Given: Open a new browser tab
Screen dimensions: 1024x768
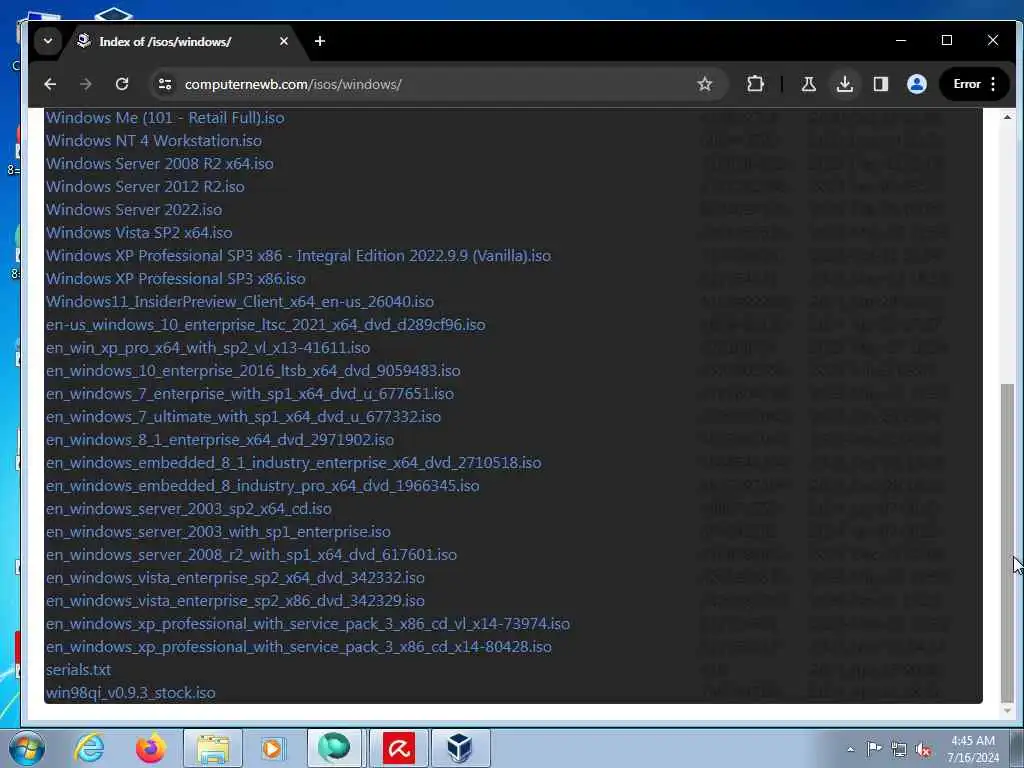Looking at the screenshot, I should point(319,41).
